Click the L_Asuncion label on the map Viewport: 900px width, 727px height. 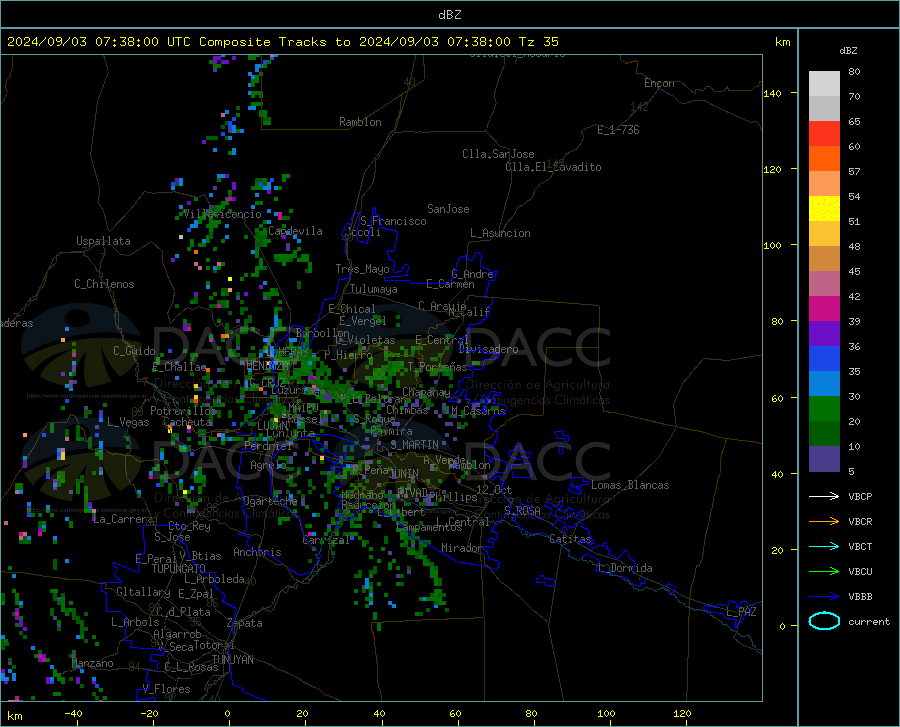(500, 233)
